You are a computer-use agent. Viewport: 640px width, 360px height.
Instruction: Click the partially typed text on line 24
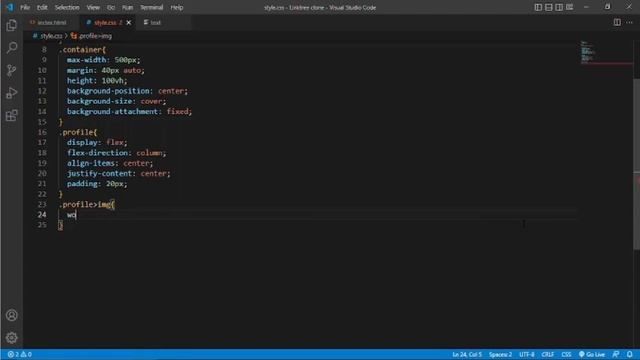(71, 215)
